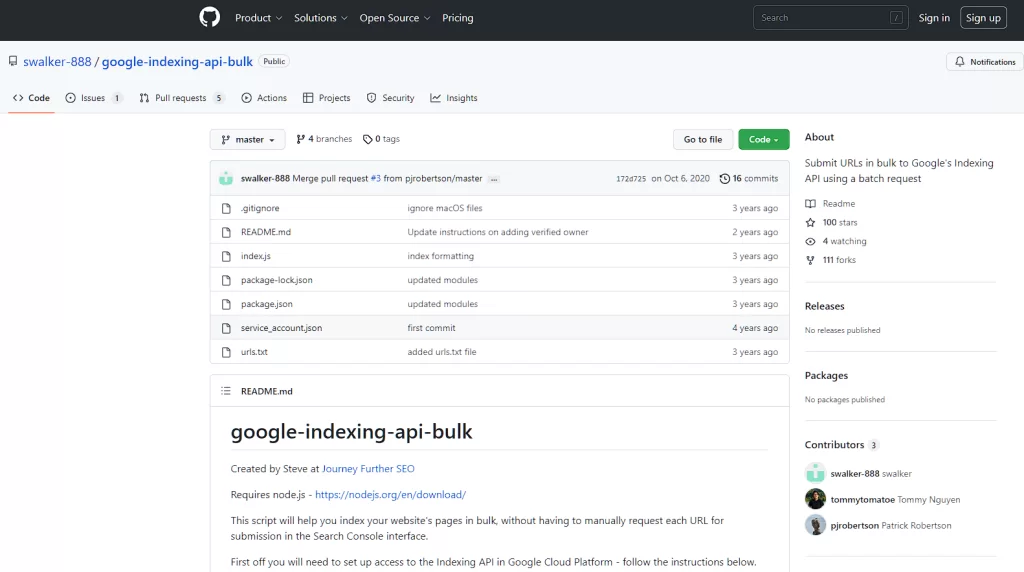This screenshot has height=572, width=1024.
Task: Click pjrobertson's avatar in Contributors
Action: point(815,525)
